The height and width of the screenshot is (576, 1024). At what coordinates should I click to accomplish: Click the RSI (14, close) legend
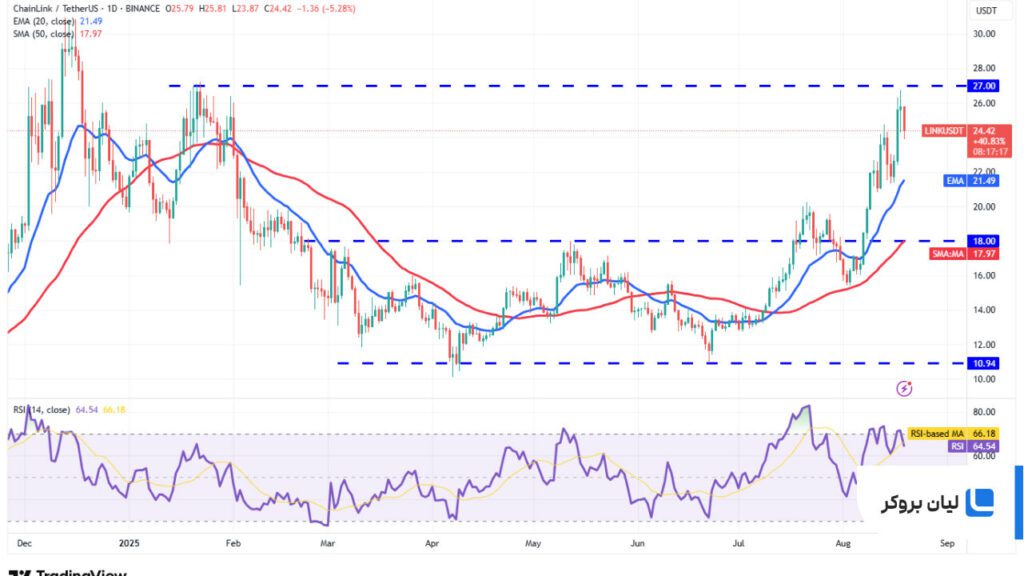point(41,410)
